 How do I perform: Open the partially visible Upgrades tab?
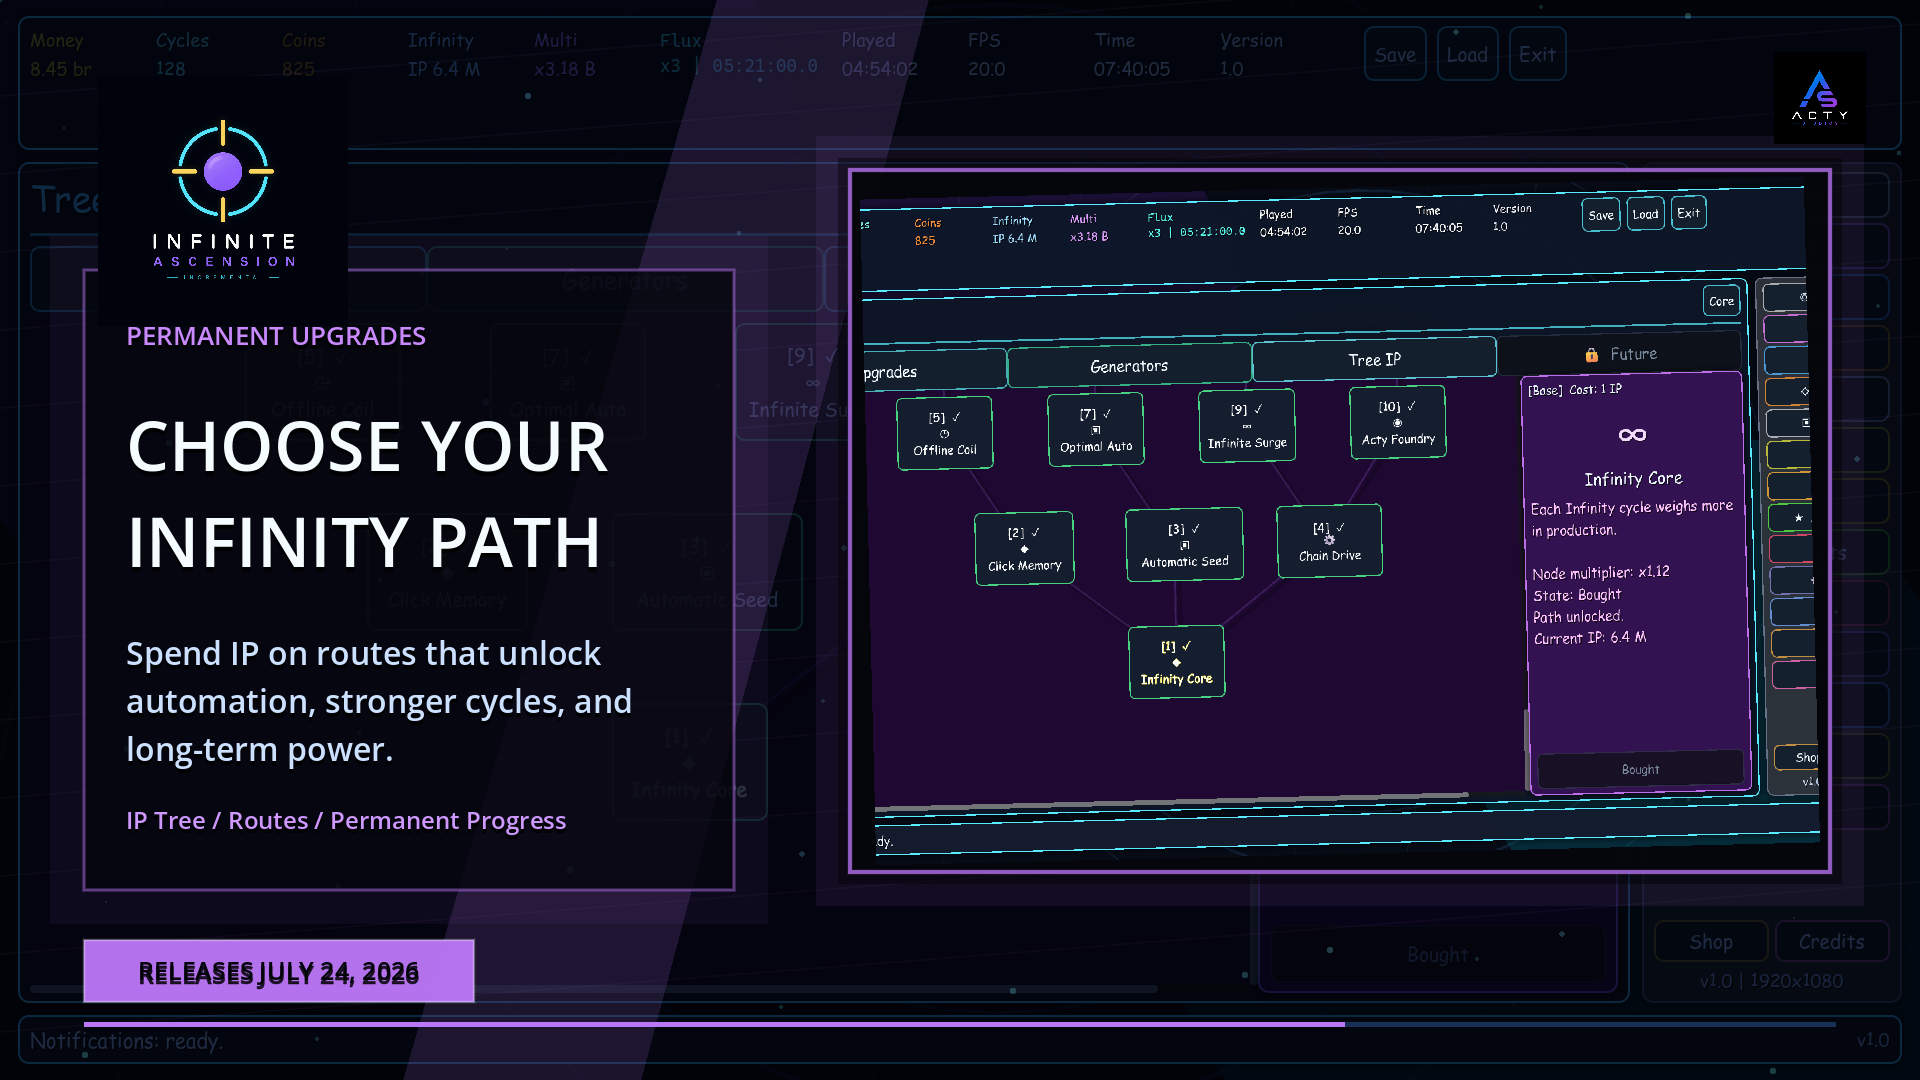934,371
